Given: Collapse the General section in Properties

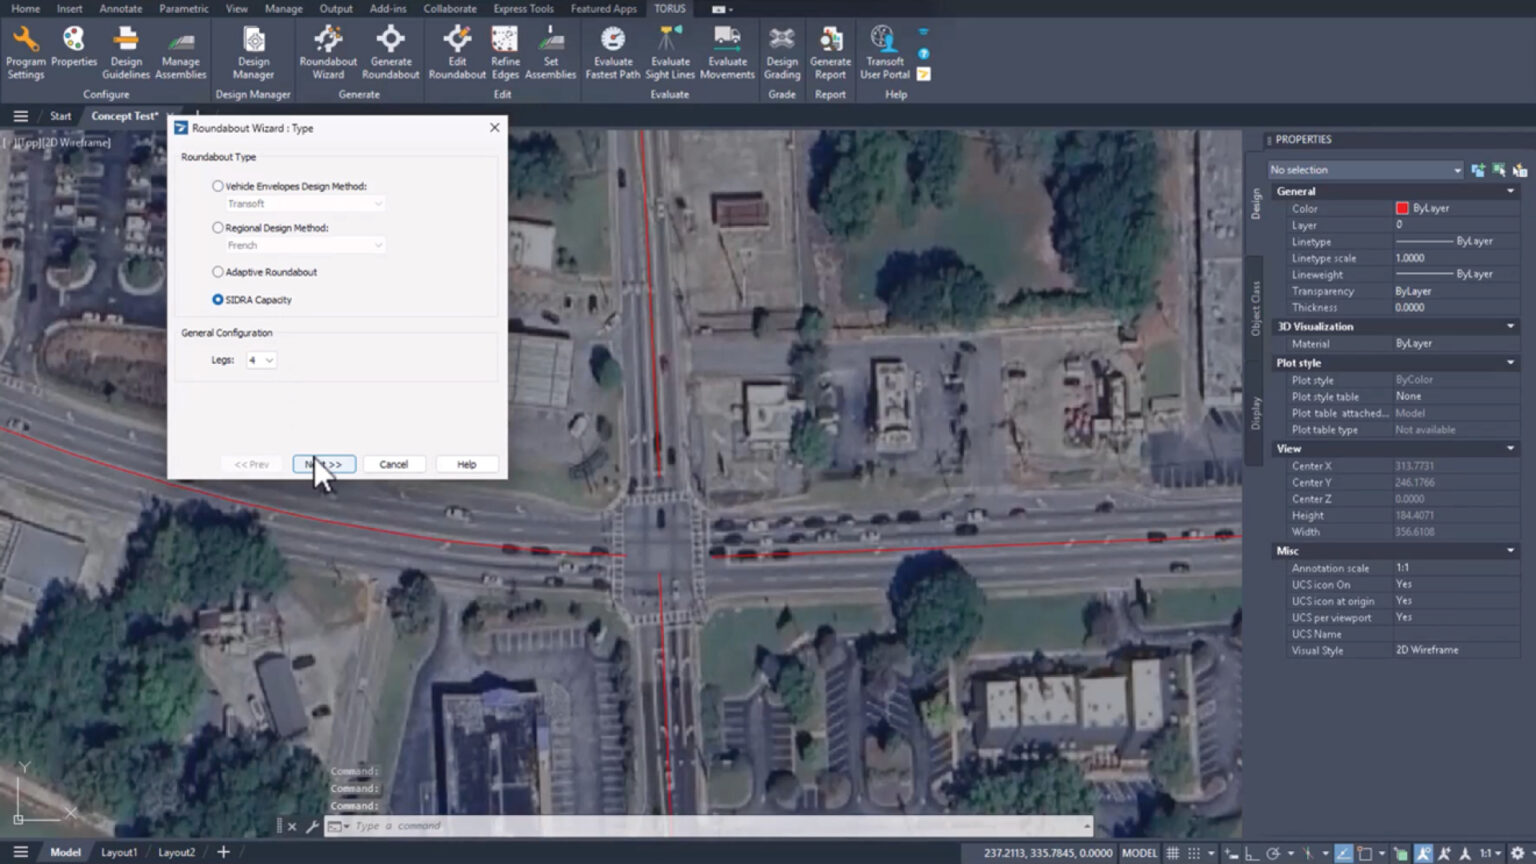Looking at the screenshot, I should (x=1510, y=190).
